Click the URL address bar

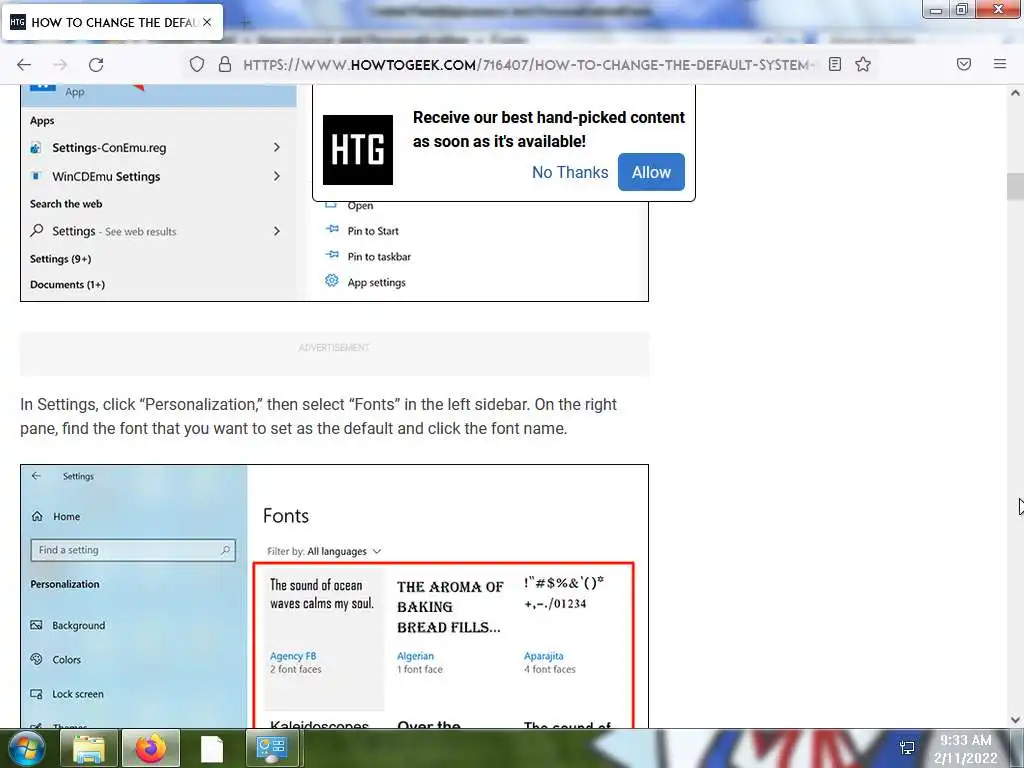click(x=528, y=64)
